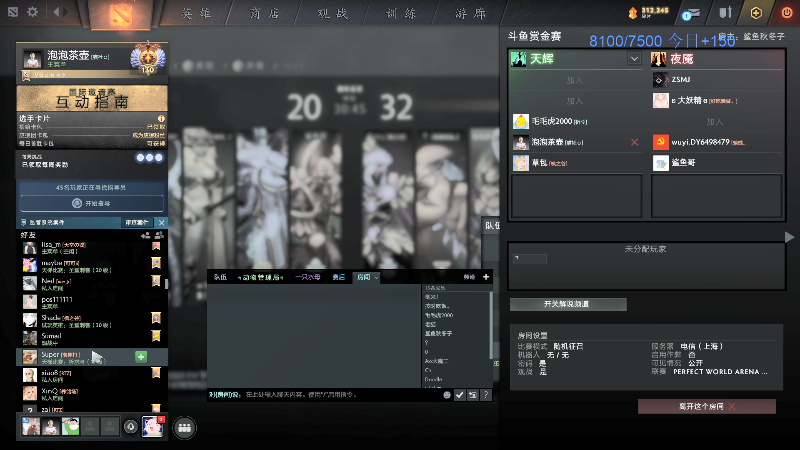This screenshot has width=800, height=450.
Task: Join the first empty 天辉 slot
Action: click(x=576, y=80)
